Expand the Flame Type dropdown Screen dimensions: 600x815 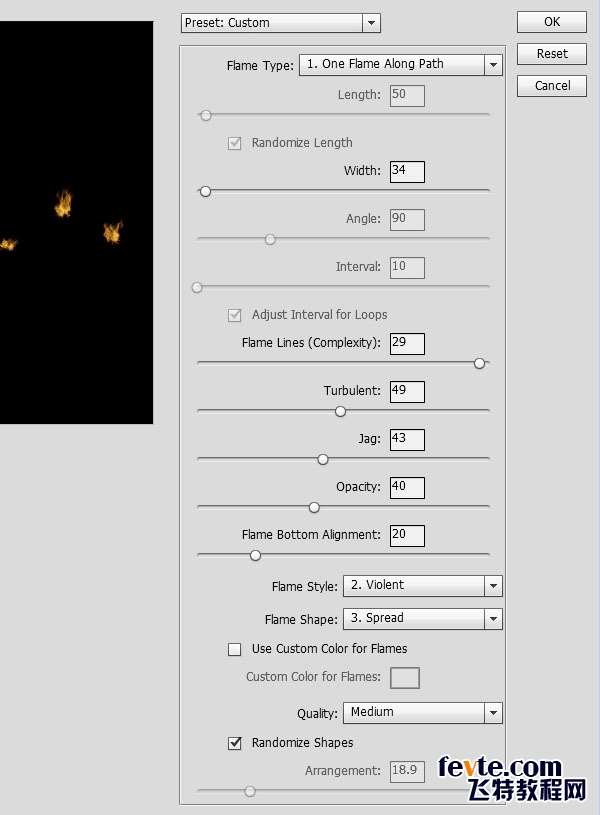(x=400, y=64)
